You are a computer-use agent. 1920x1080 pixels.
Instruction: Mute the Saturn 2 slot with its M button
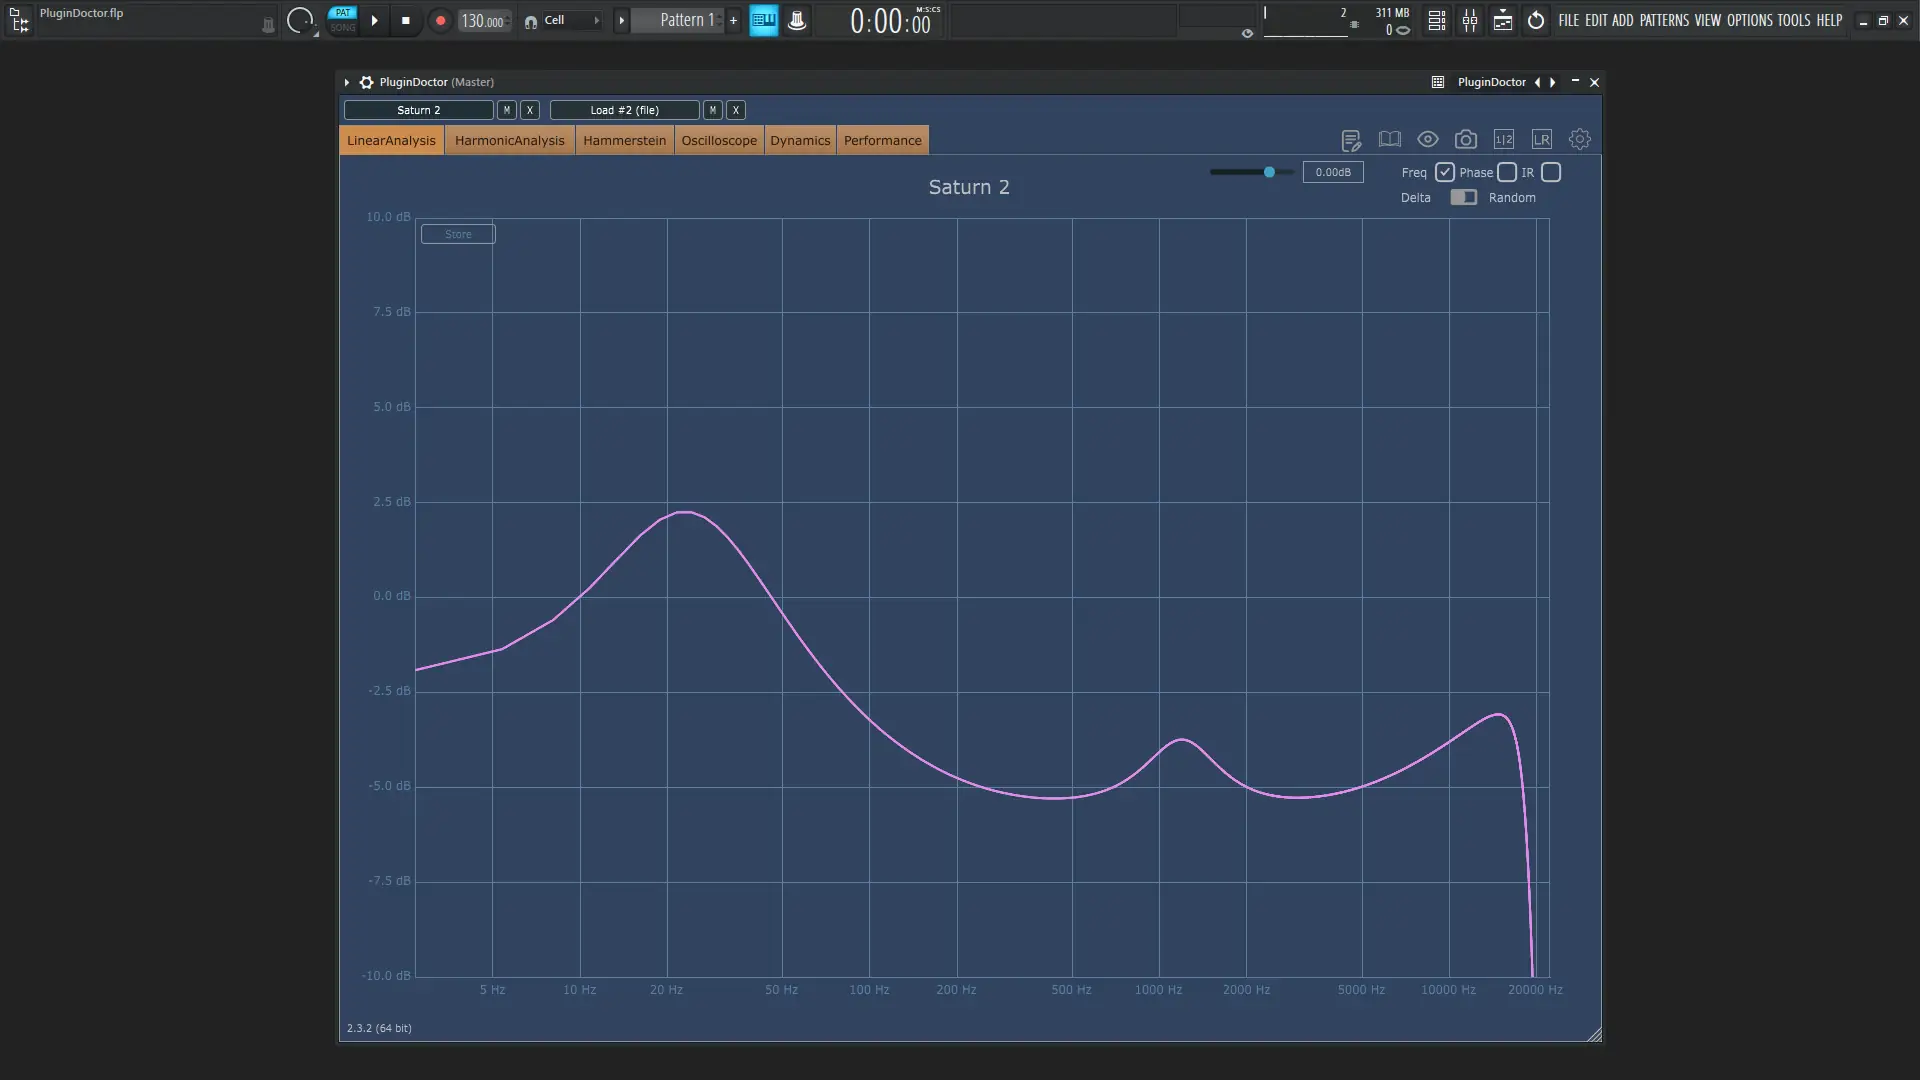pos(507,110)
